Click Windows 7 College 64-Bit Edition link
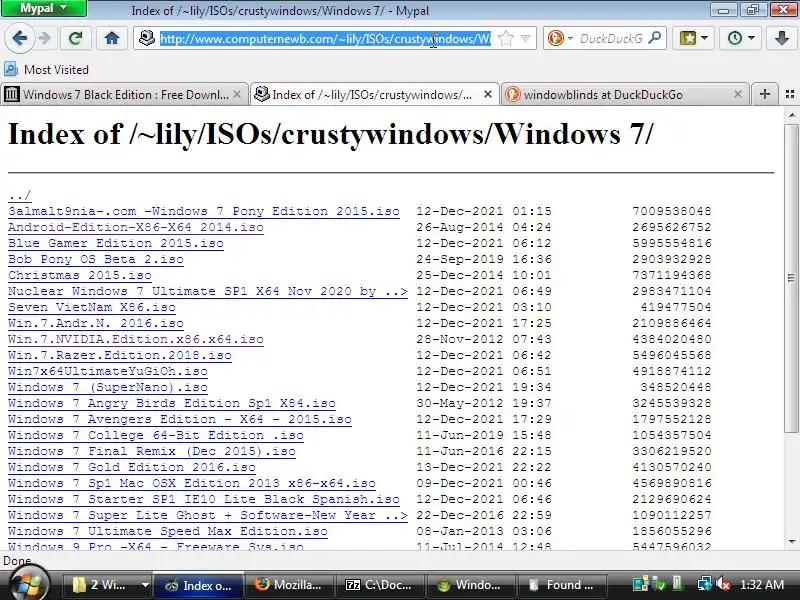This screenshot has height=600, width=800. point(156,435)
